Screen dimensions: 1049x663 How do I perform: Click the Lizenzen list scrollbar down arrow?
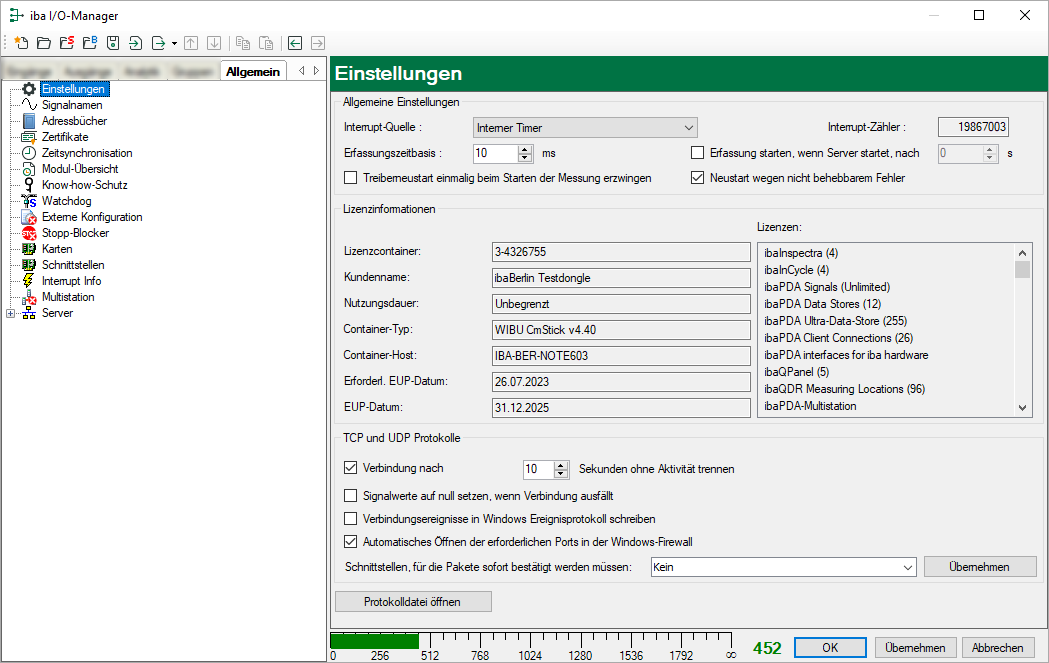[1022, 407]
